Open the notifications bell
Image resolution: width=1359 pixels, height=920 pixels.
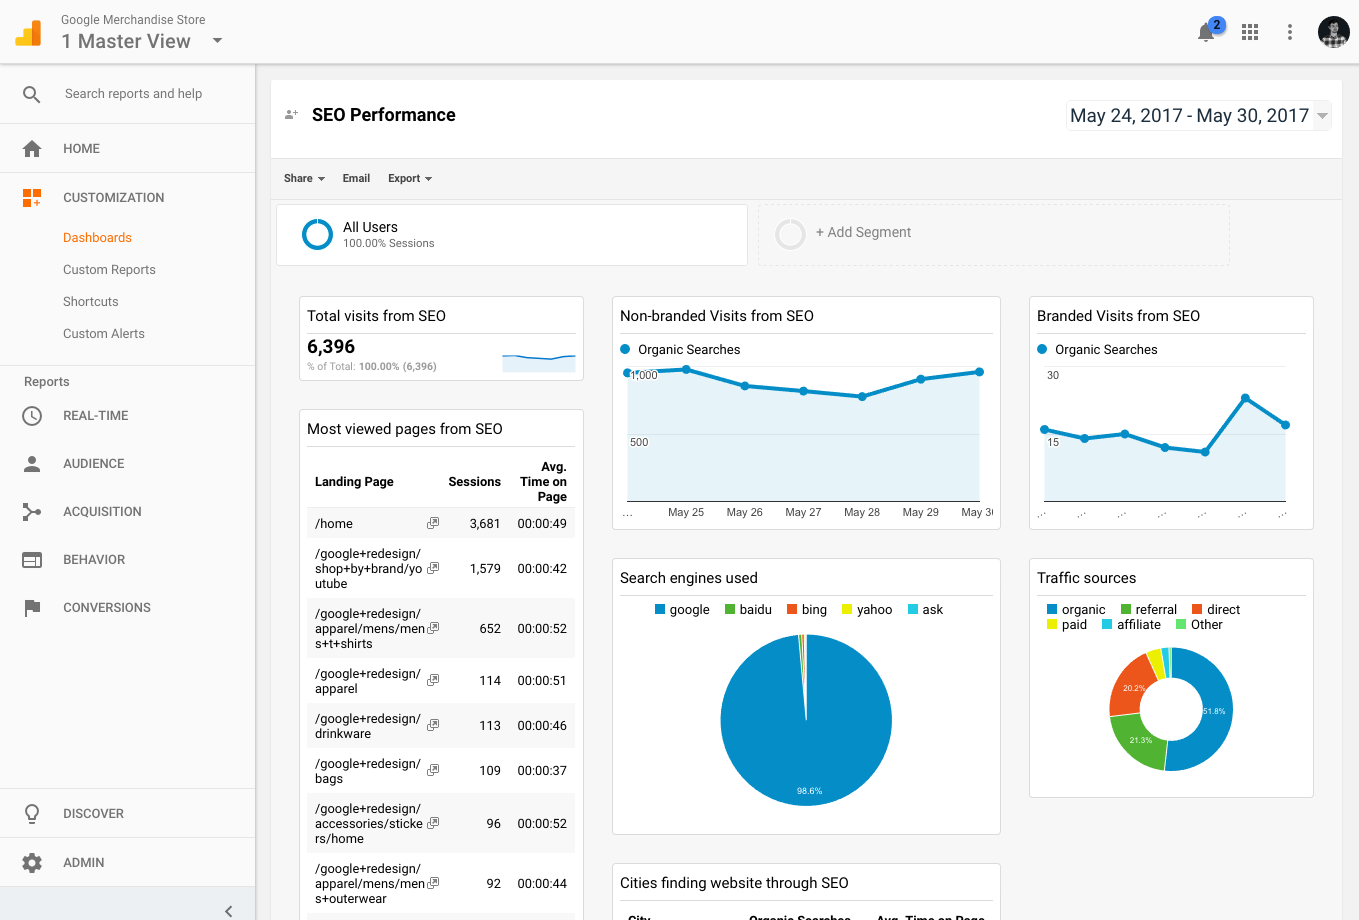1206,33
